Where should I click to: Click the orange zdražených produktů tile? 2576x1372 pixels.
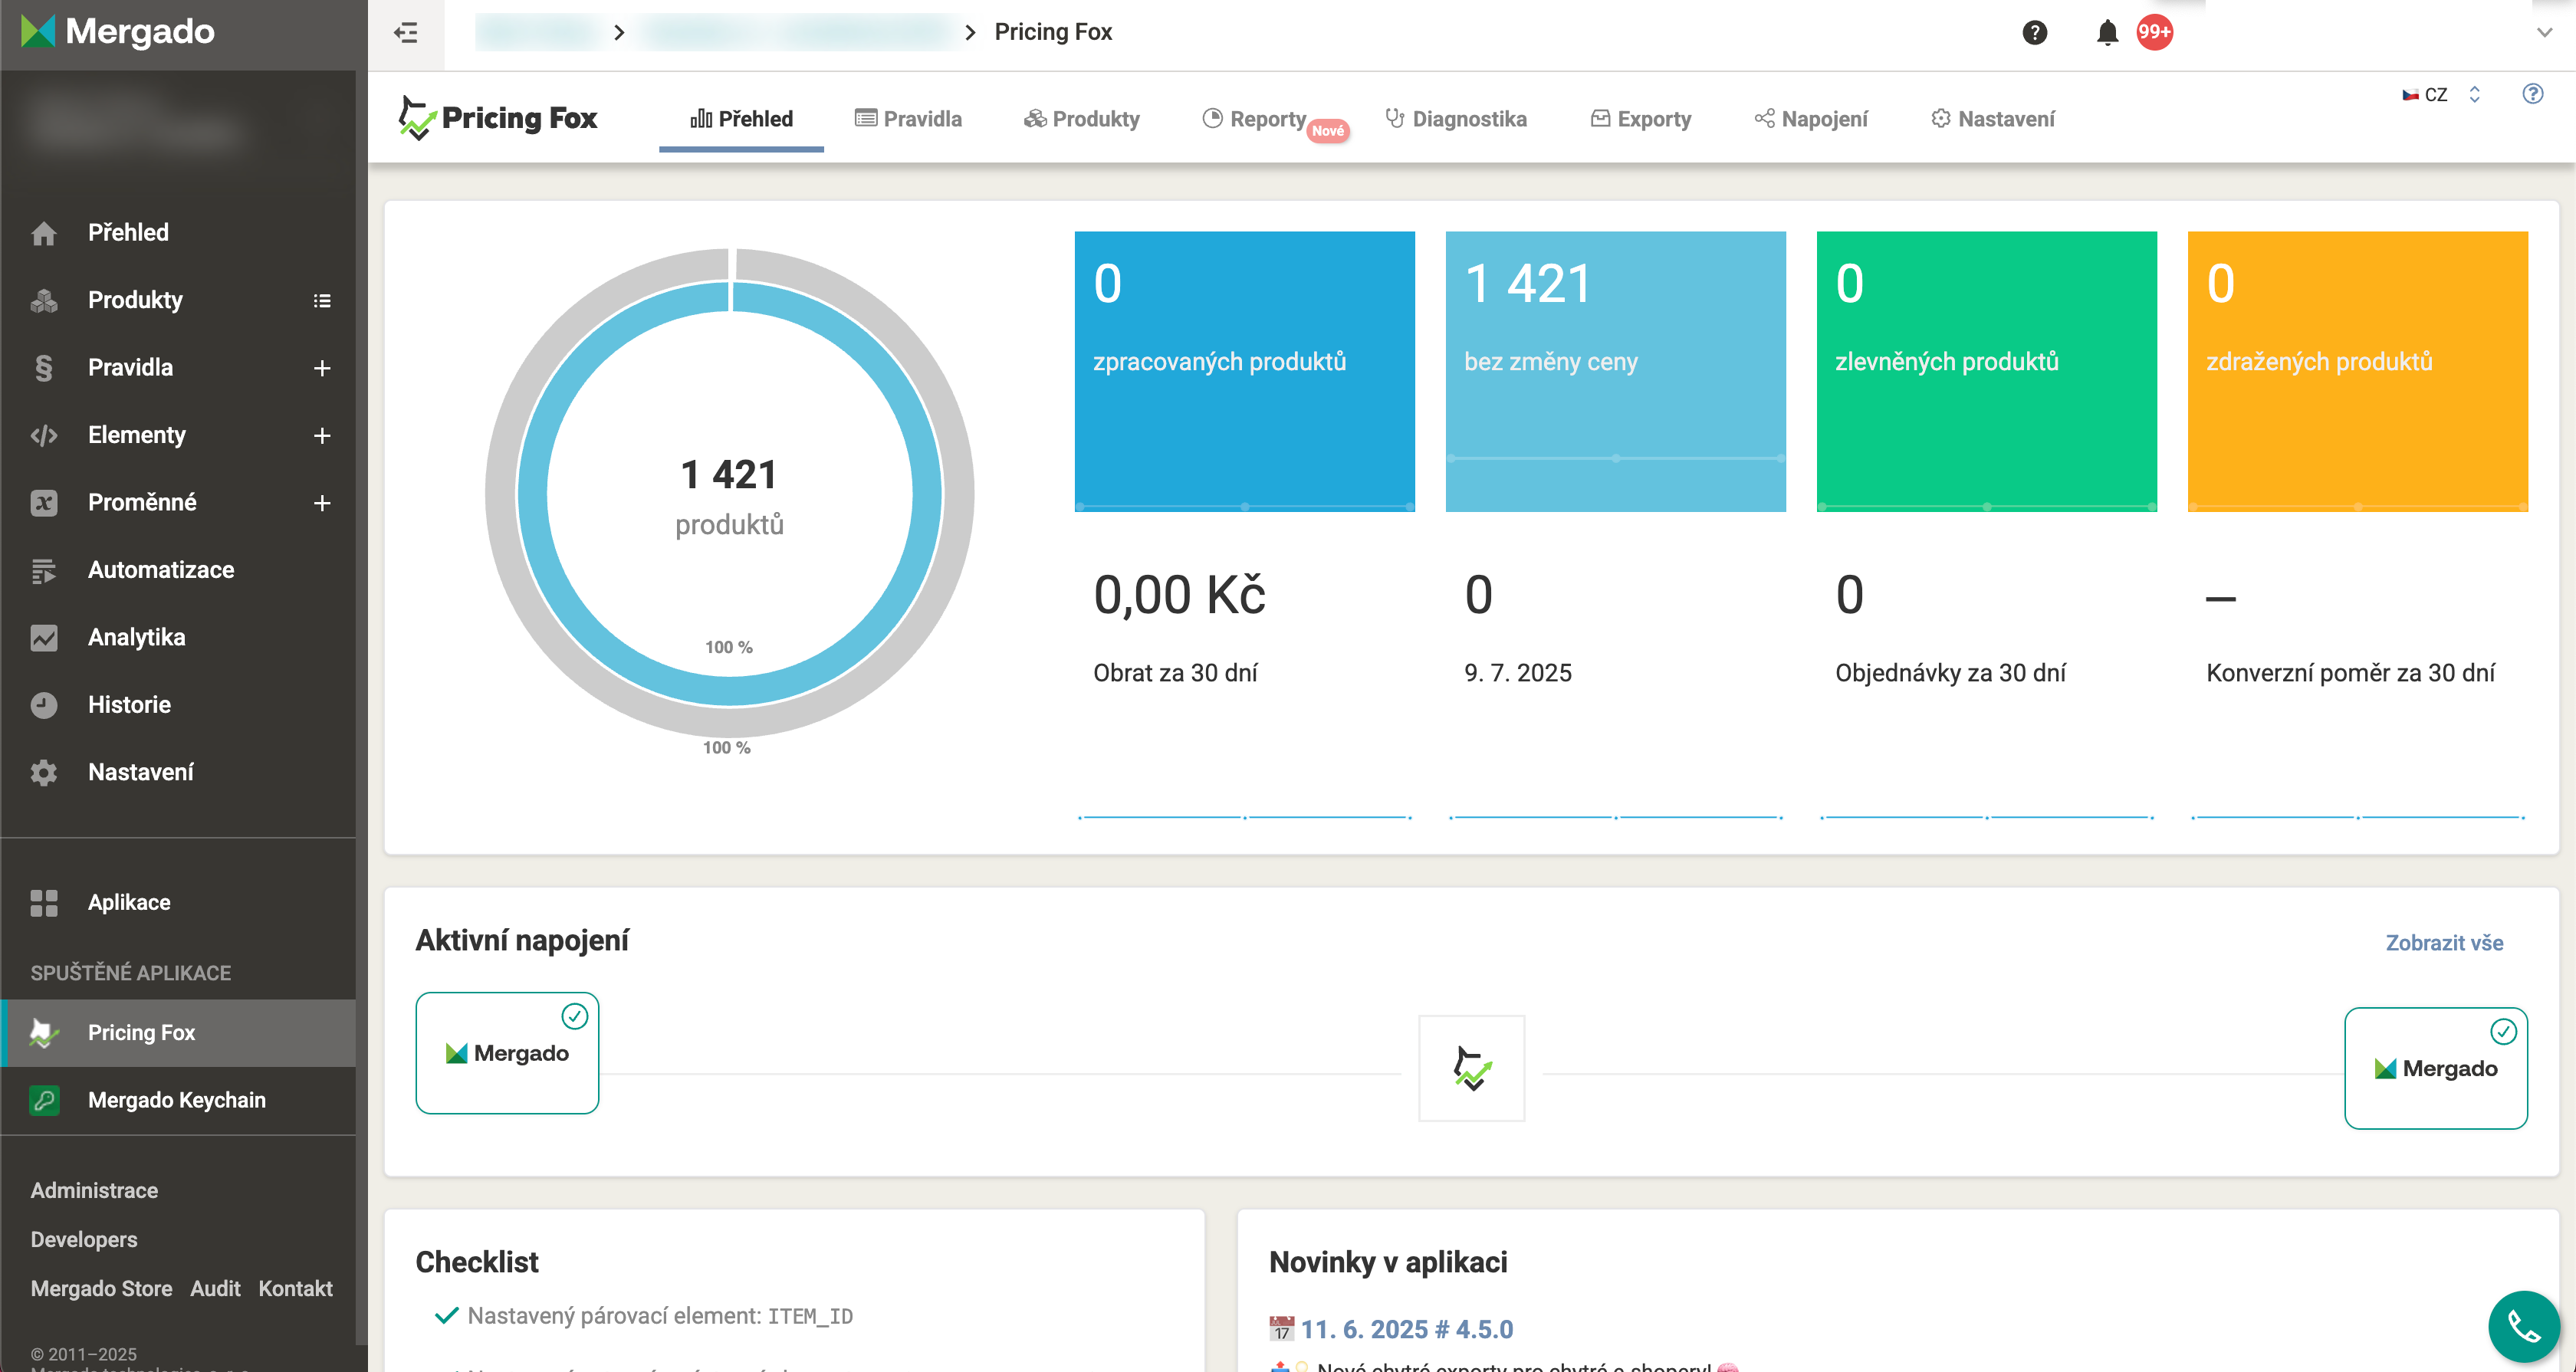click(x=2357, y=371)
